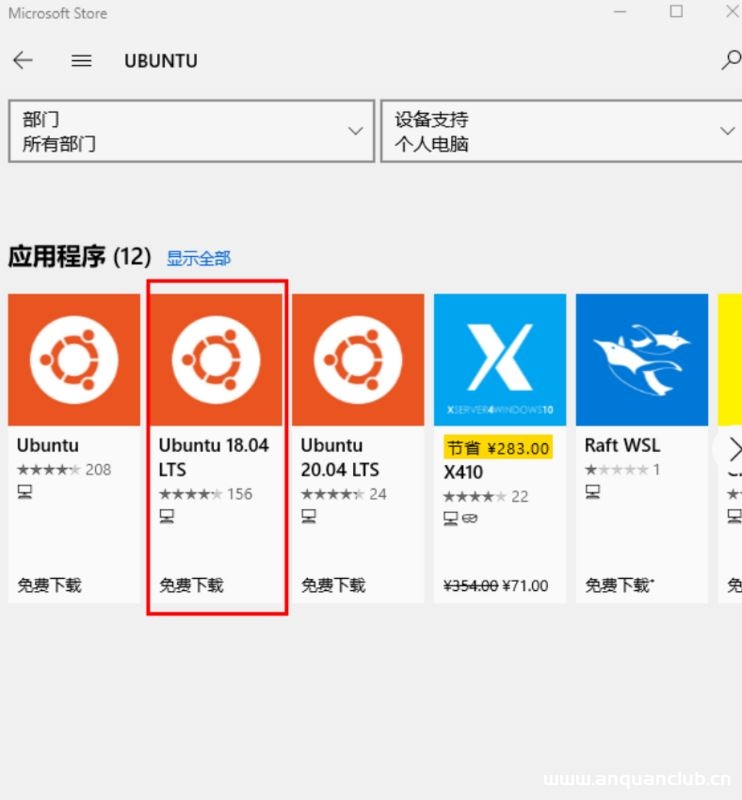The image size is (742, 800).
Task: Open the Ubuntu app tile image
Action: (74, 359)
